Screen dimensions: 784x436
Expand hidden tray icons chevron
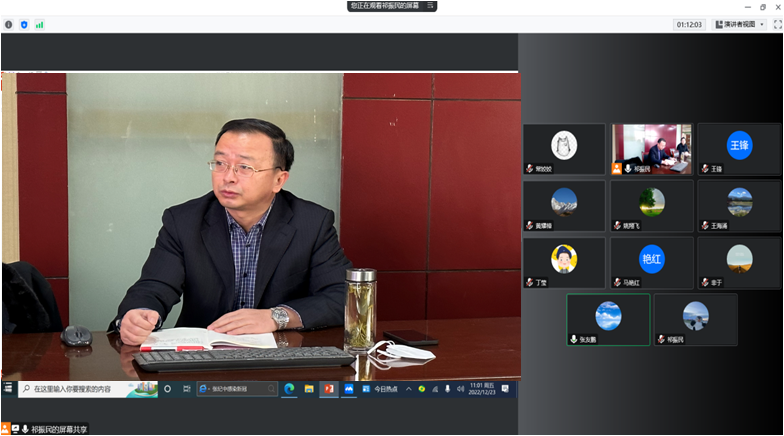click(408, 388)
